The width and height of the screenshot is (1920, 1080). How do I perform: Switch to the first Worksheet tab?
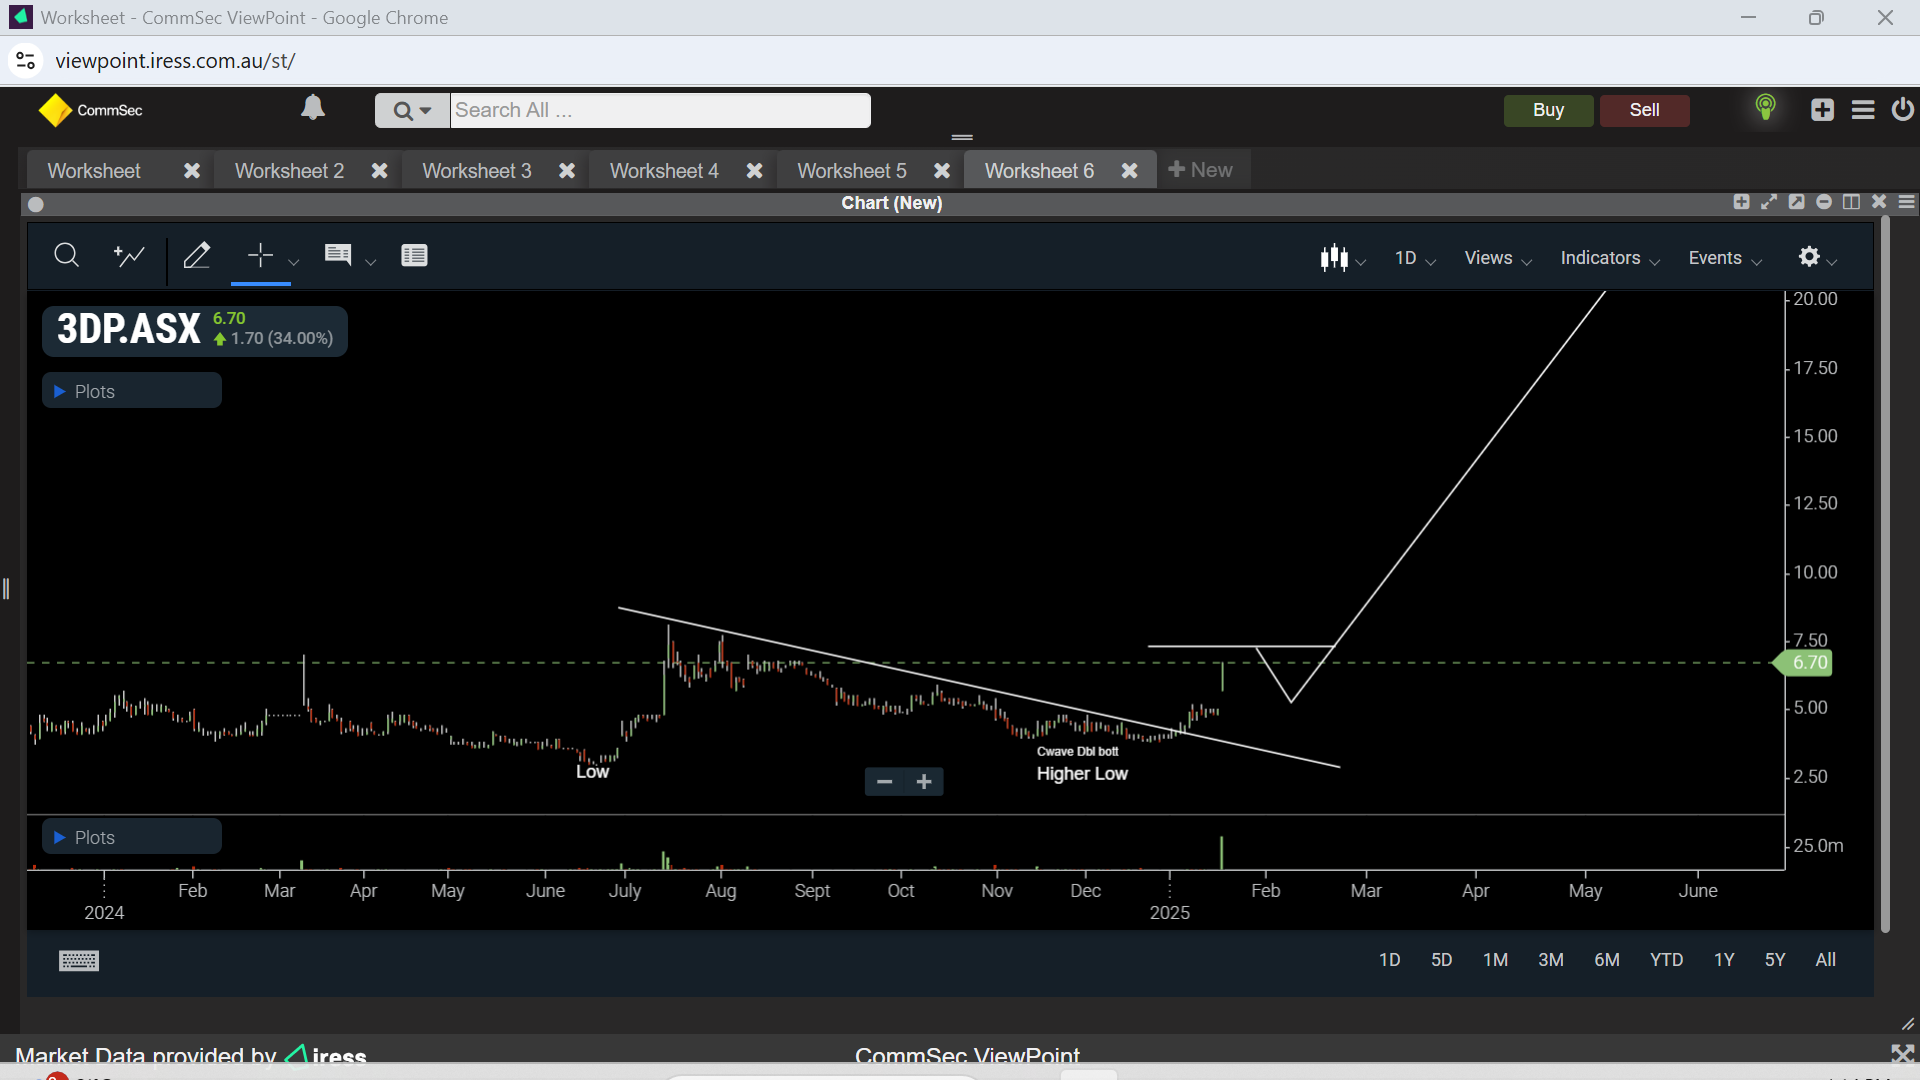point(94,171)
